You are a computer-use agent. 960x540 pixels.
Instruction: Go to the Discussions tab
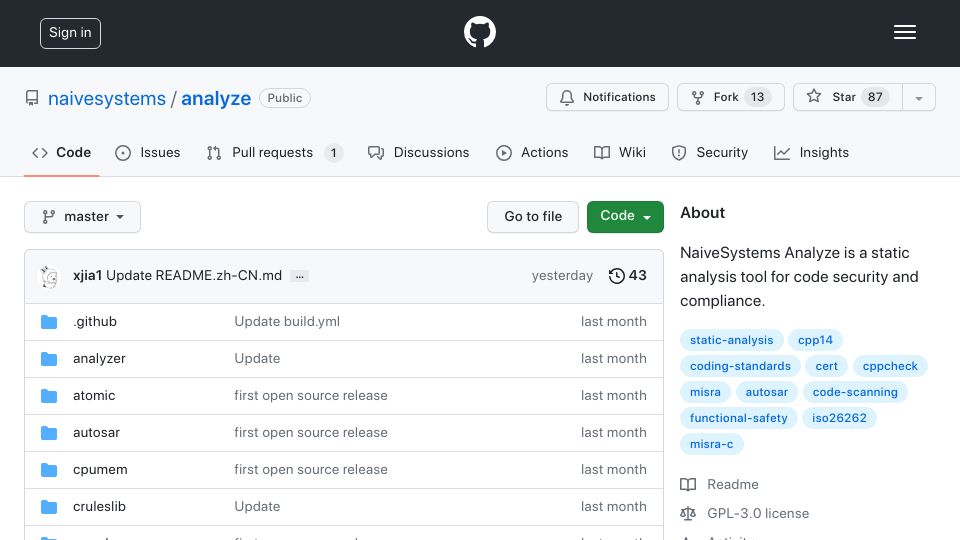tap(419, 152)
